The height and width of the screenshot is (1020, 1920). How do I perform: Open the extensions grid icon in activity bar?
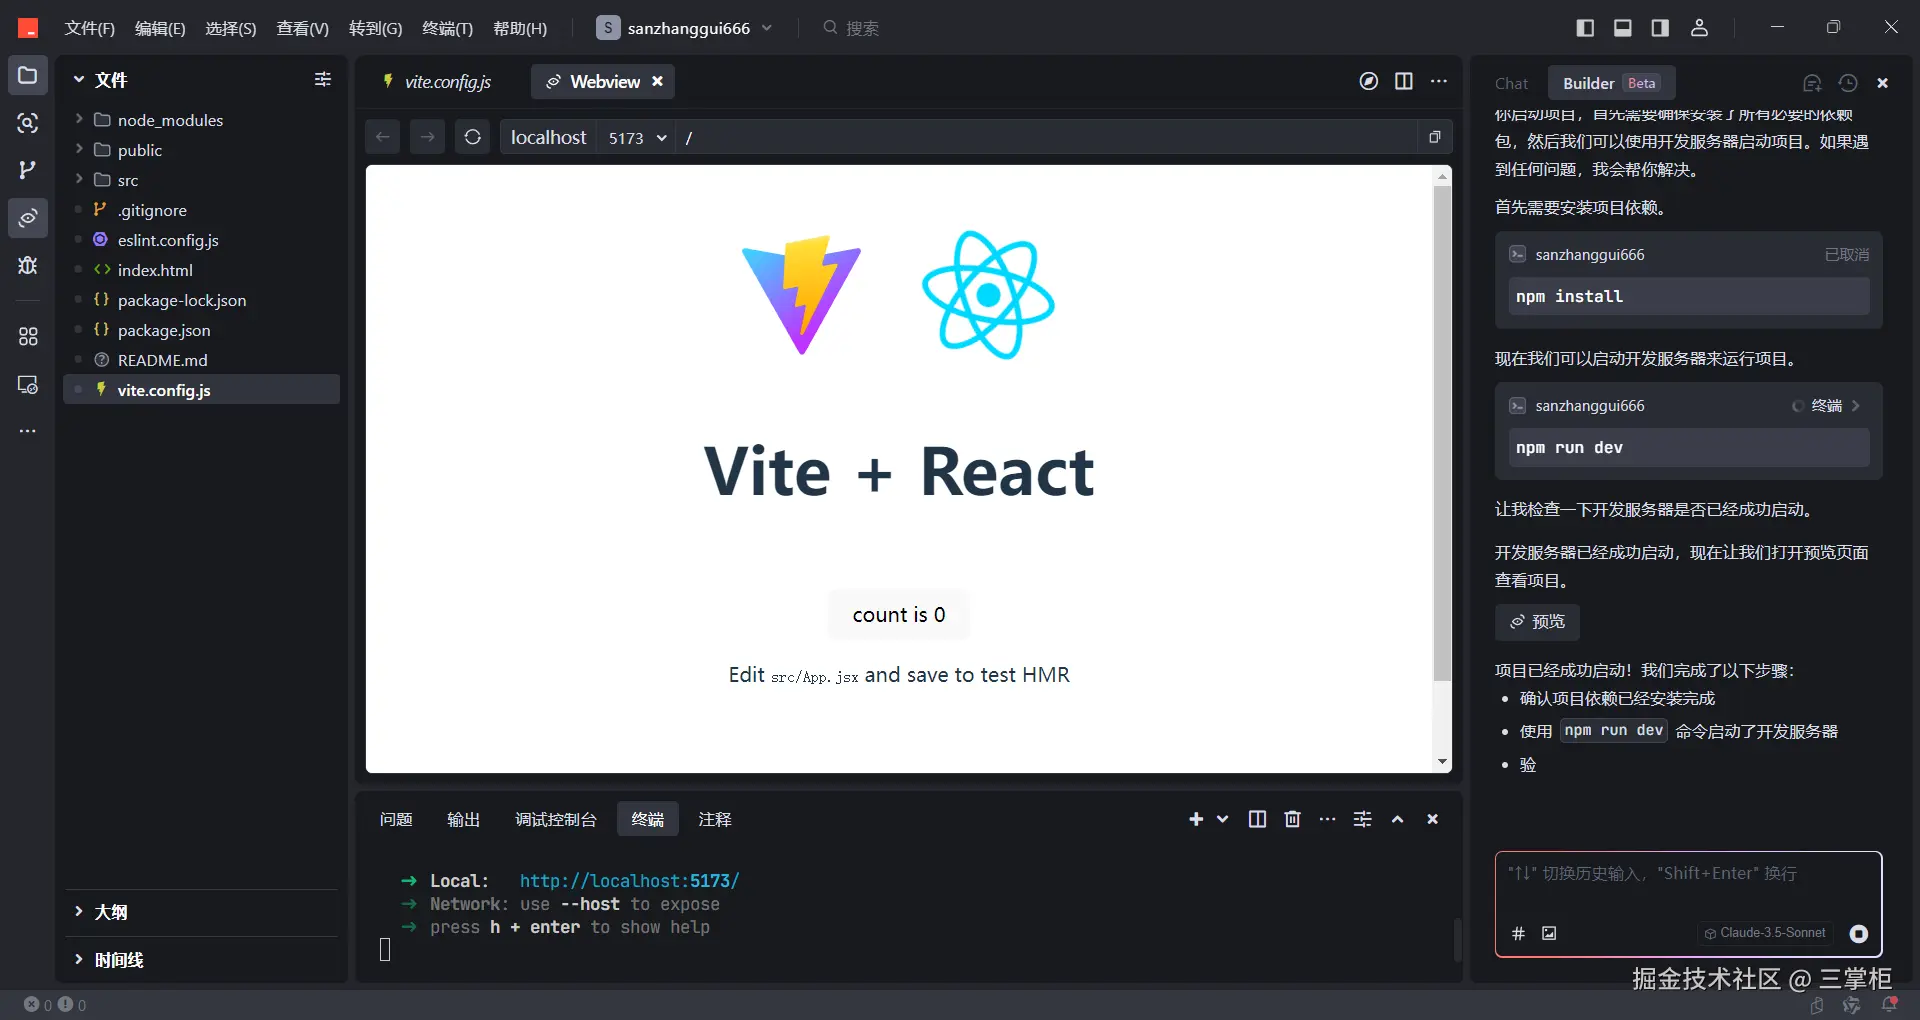[28, 337]
